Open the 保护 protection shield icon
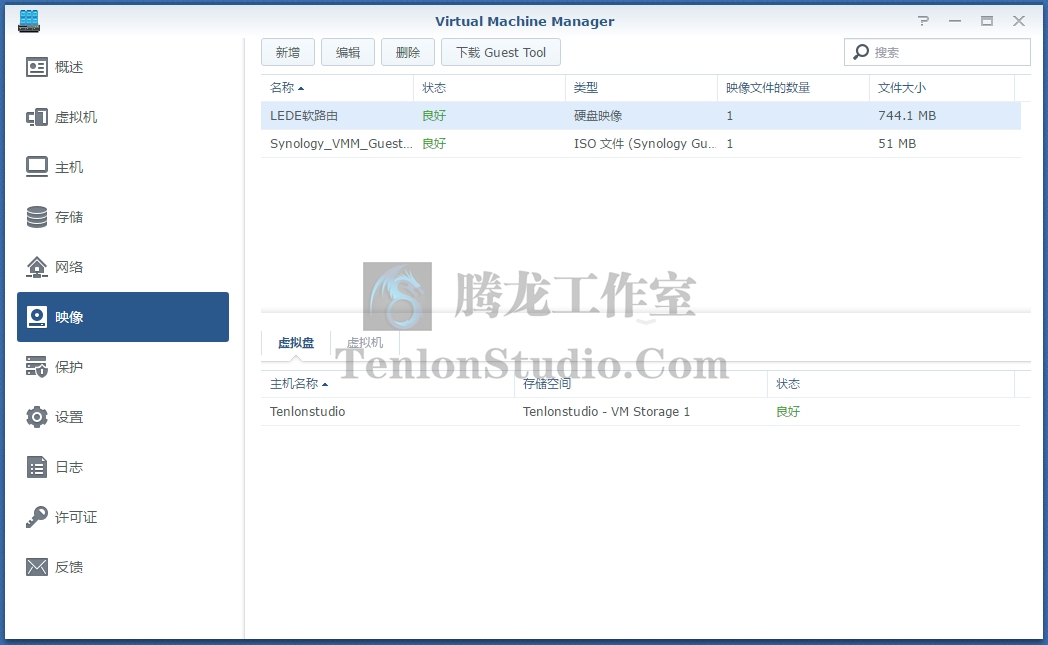 pos(37,367)
